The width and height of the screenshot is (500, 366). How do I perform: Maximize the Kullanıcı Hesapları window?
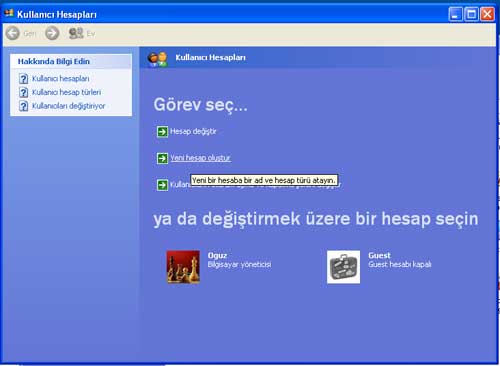click(x=471, y=14)
